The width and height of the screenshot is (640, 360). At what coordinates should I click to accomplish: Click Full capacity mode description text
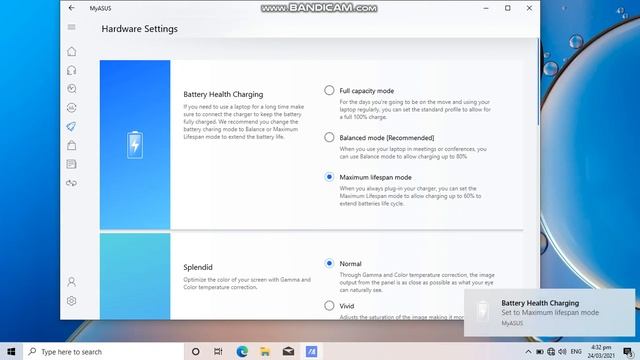coord(415,109)
